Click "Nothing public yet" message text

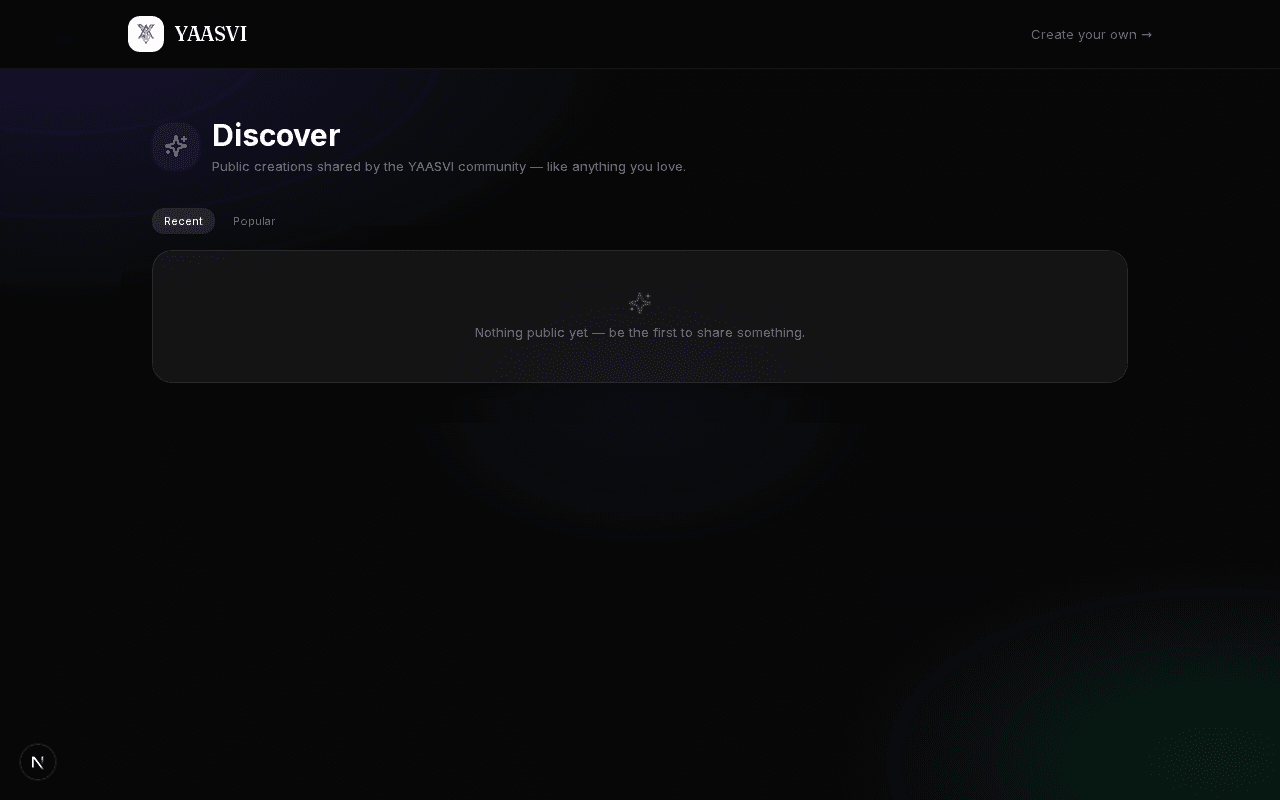click(640, 332)
